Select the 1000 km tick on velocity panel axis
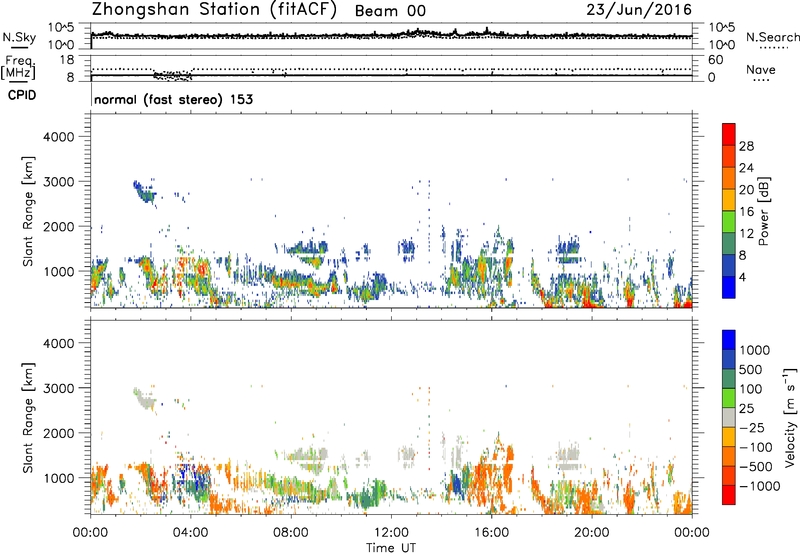 (58, 478)
